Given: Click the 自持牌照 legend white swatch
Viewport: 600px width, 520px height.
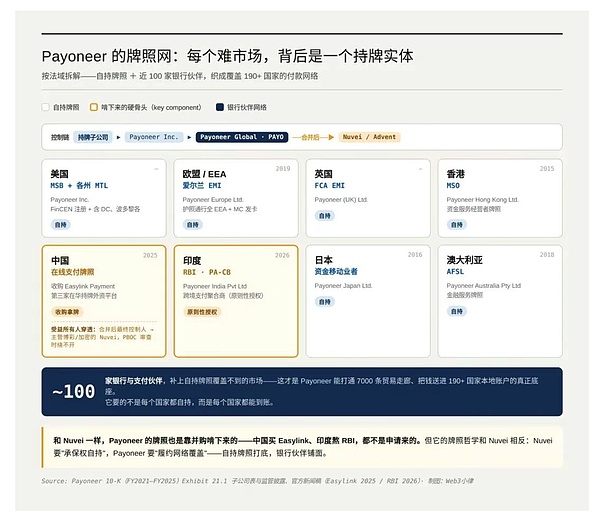Looking at the screenshot, I should click(46, 107).
